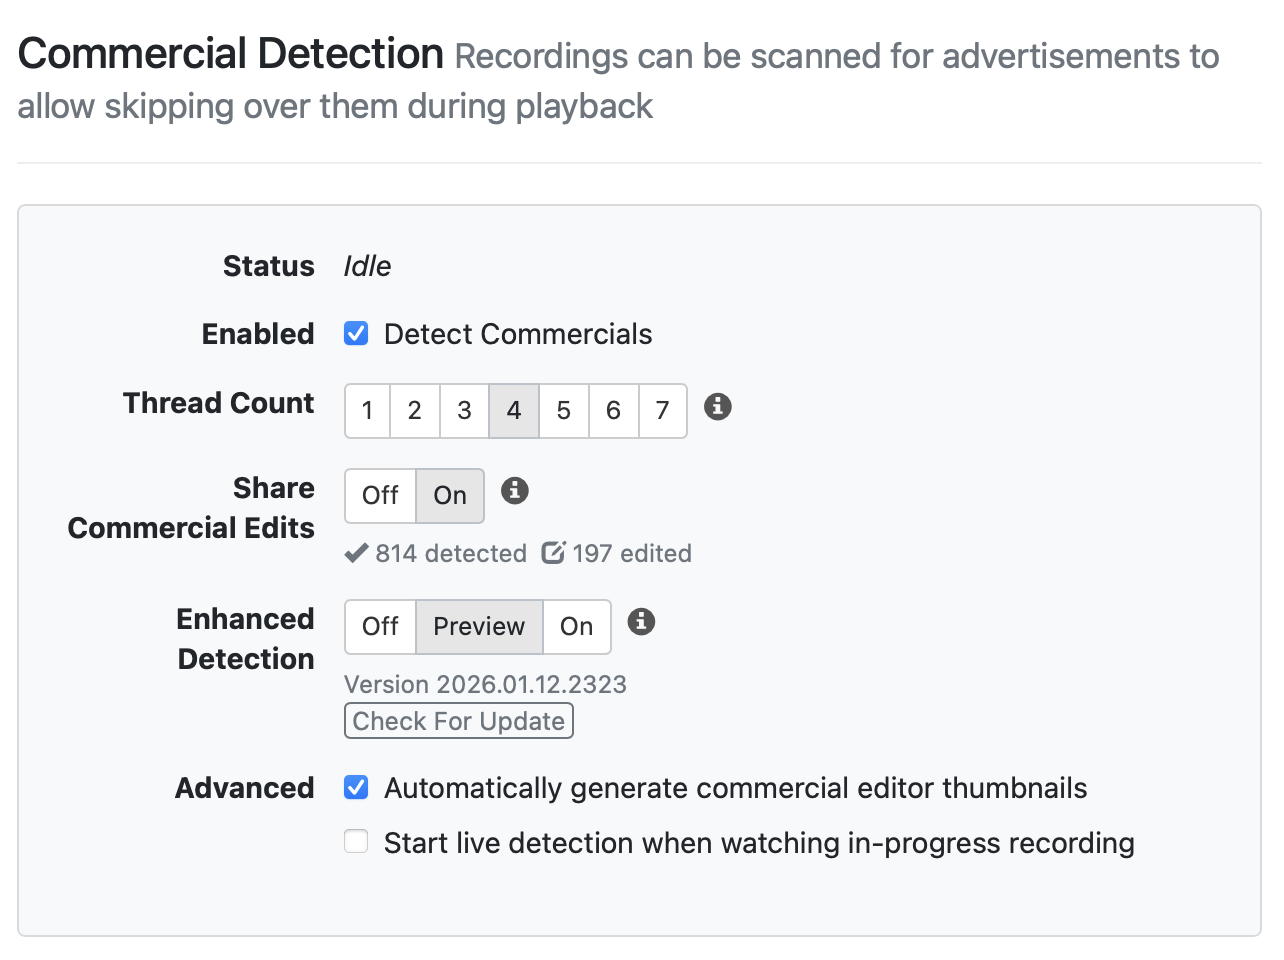The height and width of the screenshot is (960, 1284).
Task: Turn Share Commercial Edits Off
Action: pyautogui.click(x=380, y=496)
